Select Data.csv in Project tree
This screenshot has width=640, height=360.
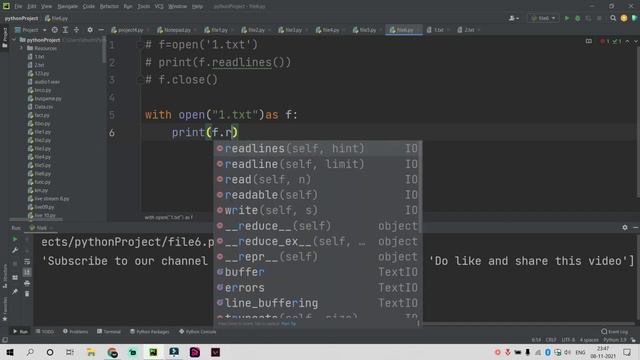[x=40, y=107]
